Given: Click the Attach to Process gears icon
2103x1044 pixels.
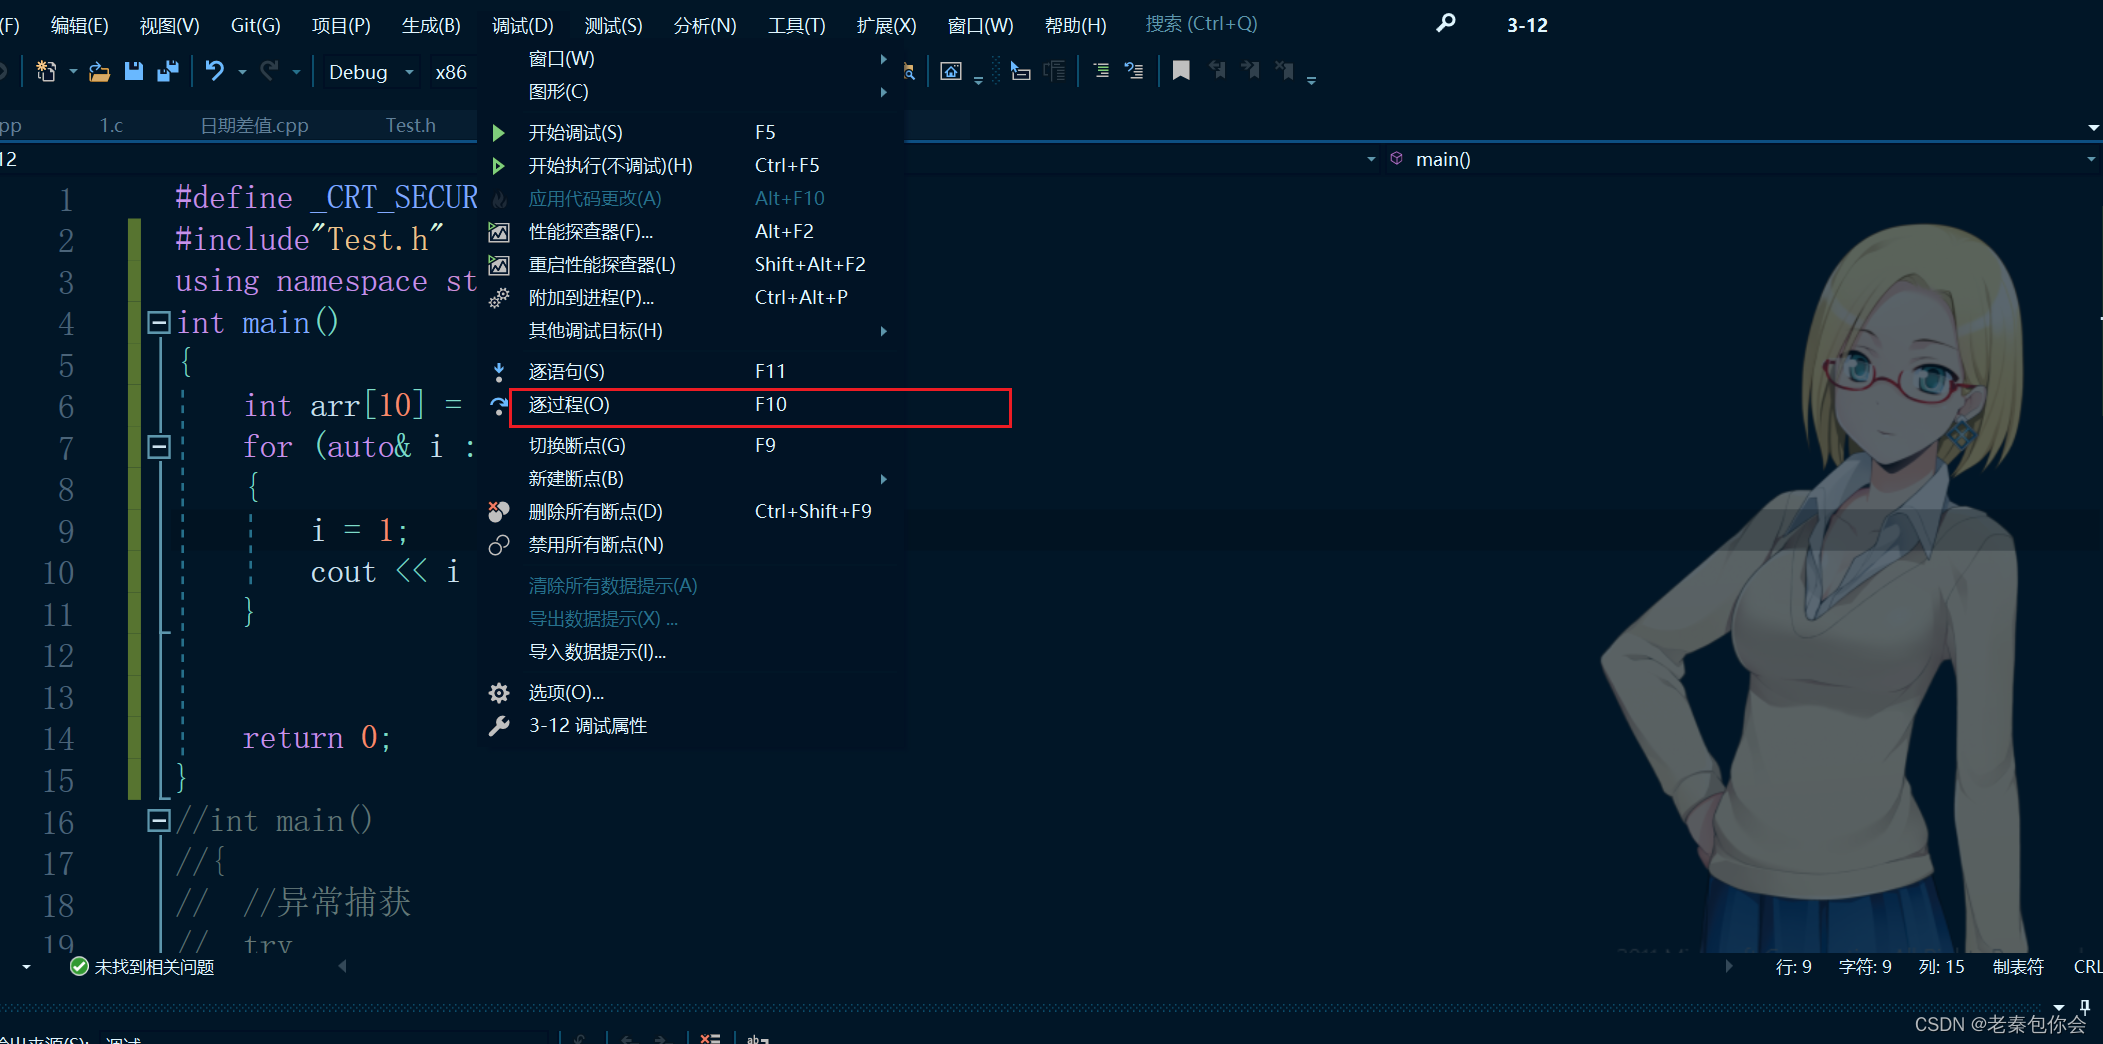Looking at the screenshot, I should pyautogui.click(x=498, y=298).
